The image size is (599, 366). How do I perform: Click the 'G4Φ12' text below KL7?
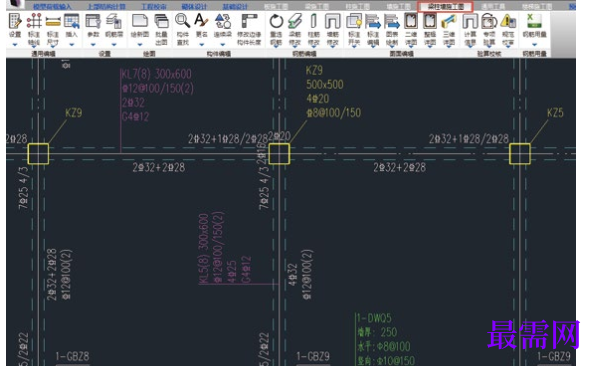(x=135, y=116)
